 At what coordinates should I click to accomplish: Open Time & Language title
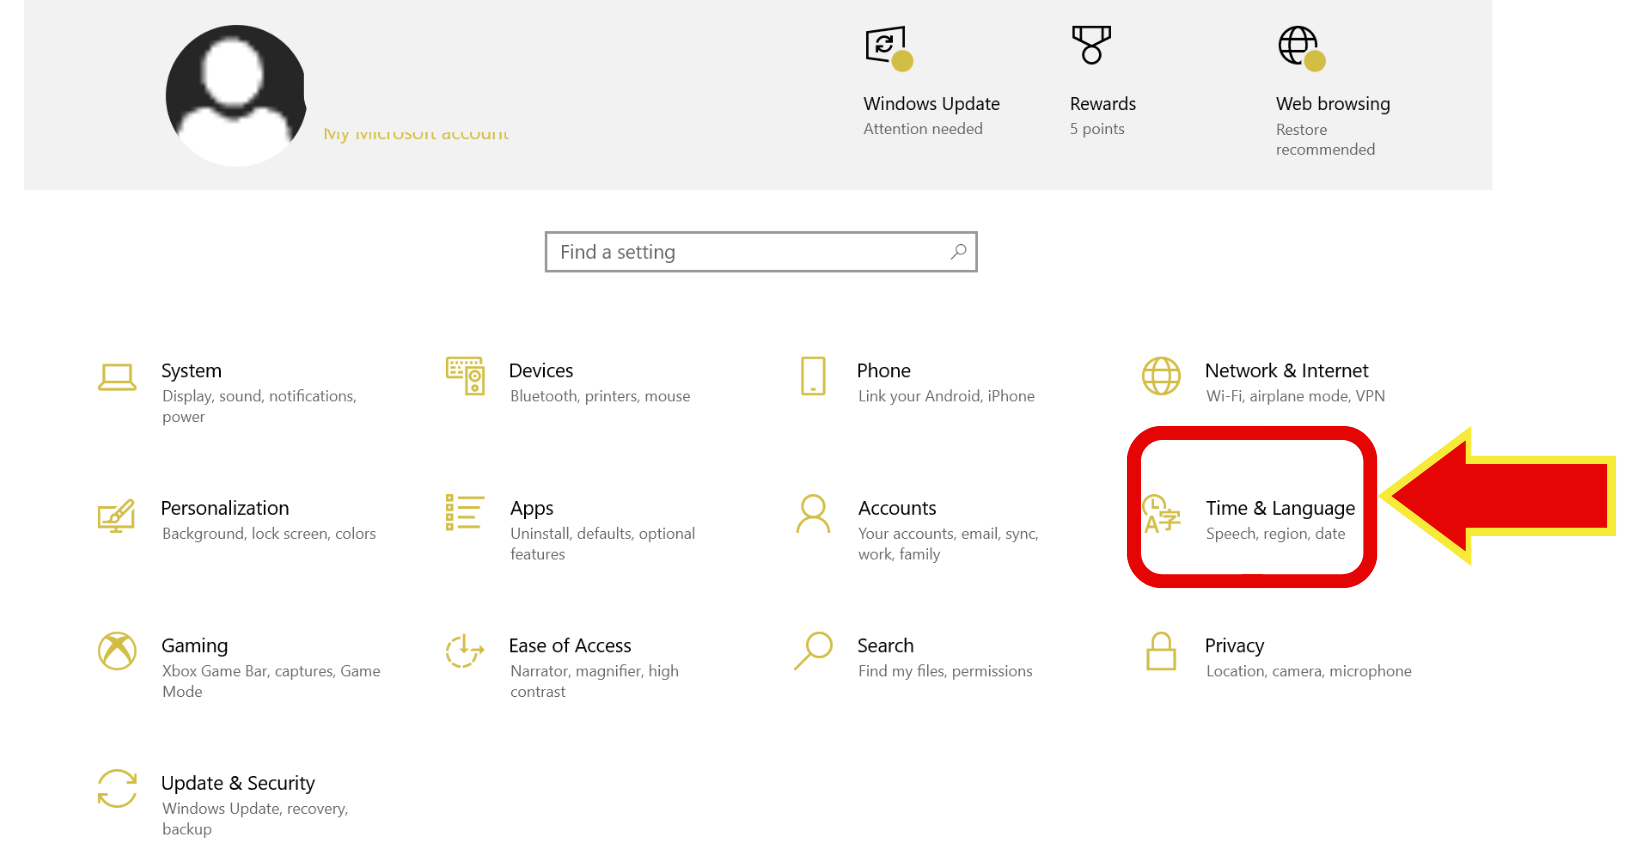[1281, 509]
